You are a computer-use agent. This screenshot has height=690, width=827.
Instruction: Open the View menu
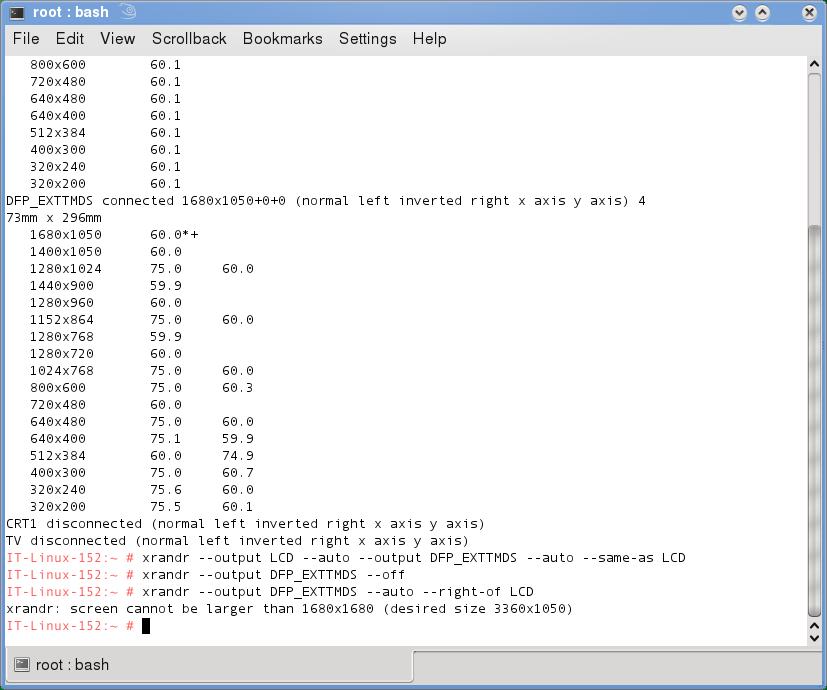point(117,39)
